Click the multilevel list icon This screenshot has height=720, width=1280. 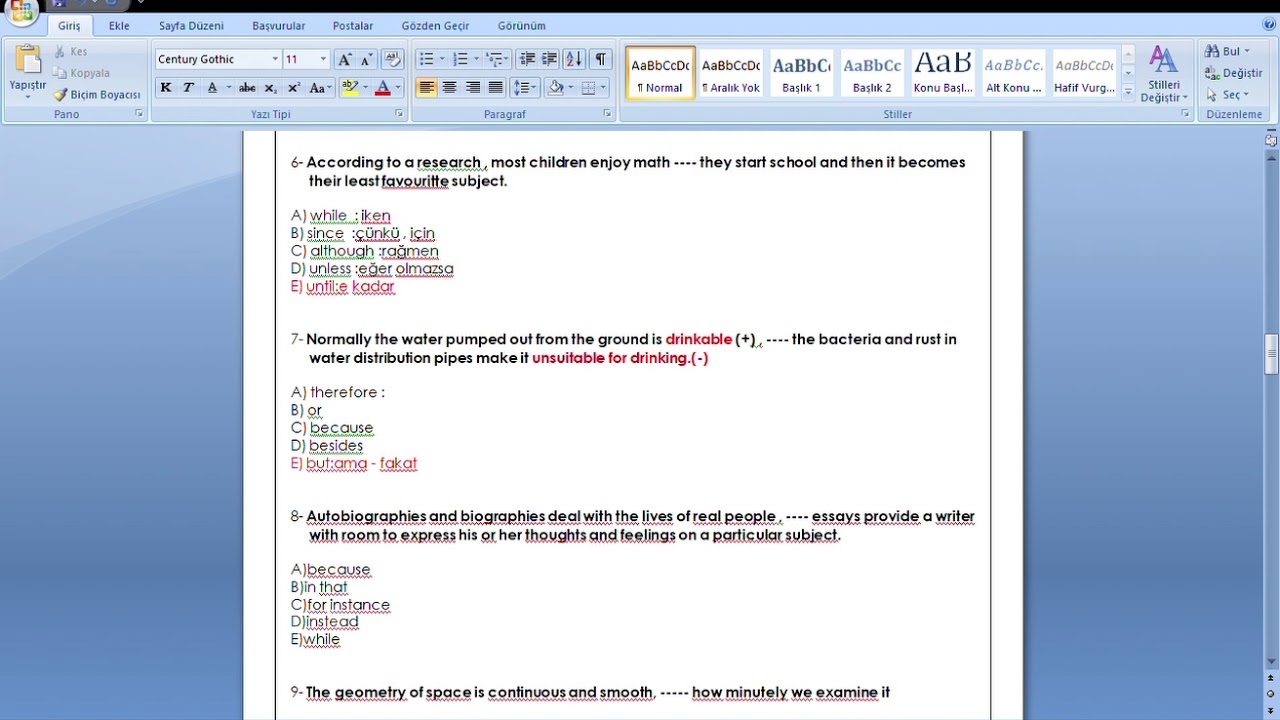(494, 60)
